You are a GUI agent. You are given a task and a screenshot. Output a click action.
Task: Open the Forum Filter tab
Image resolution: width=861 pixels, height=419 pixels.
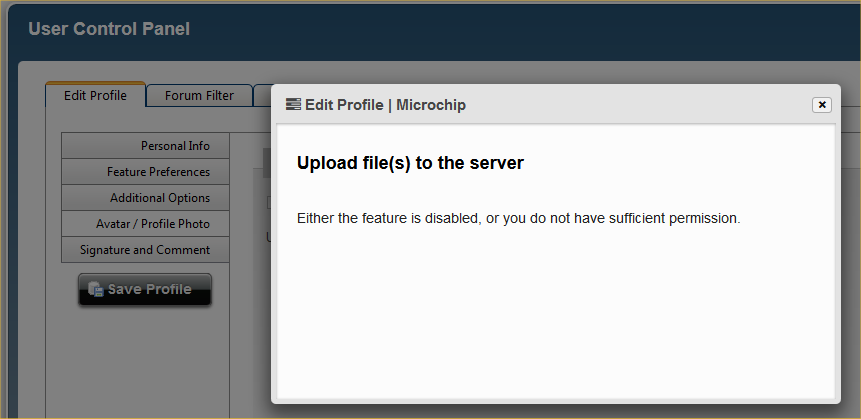199,96
